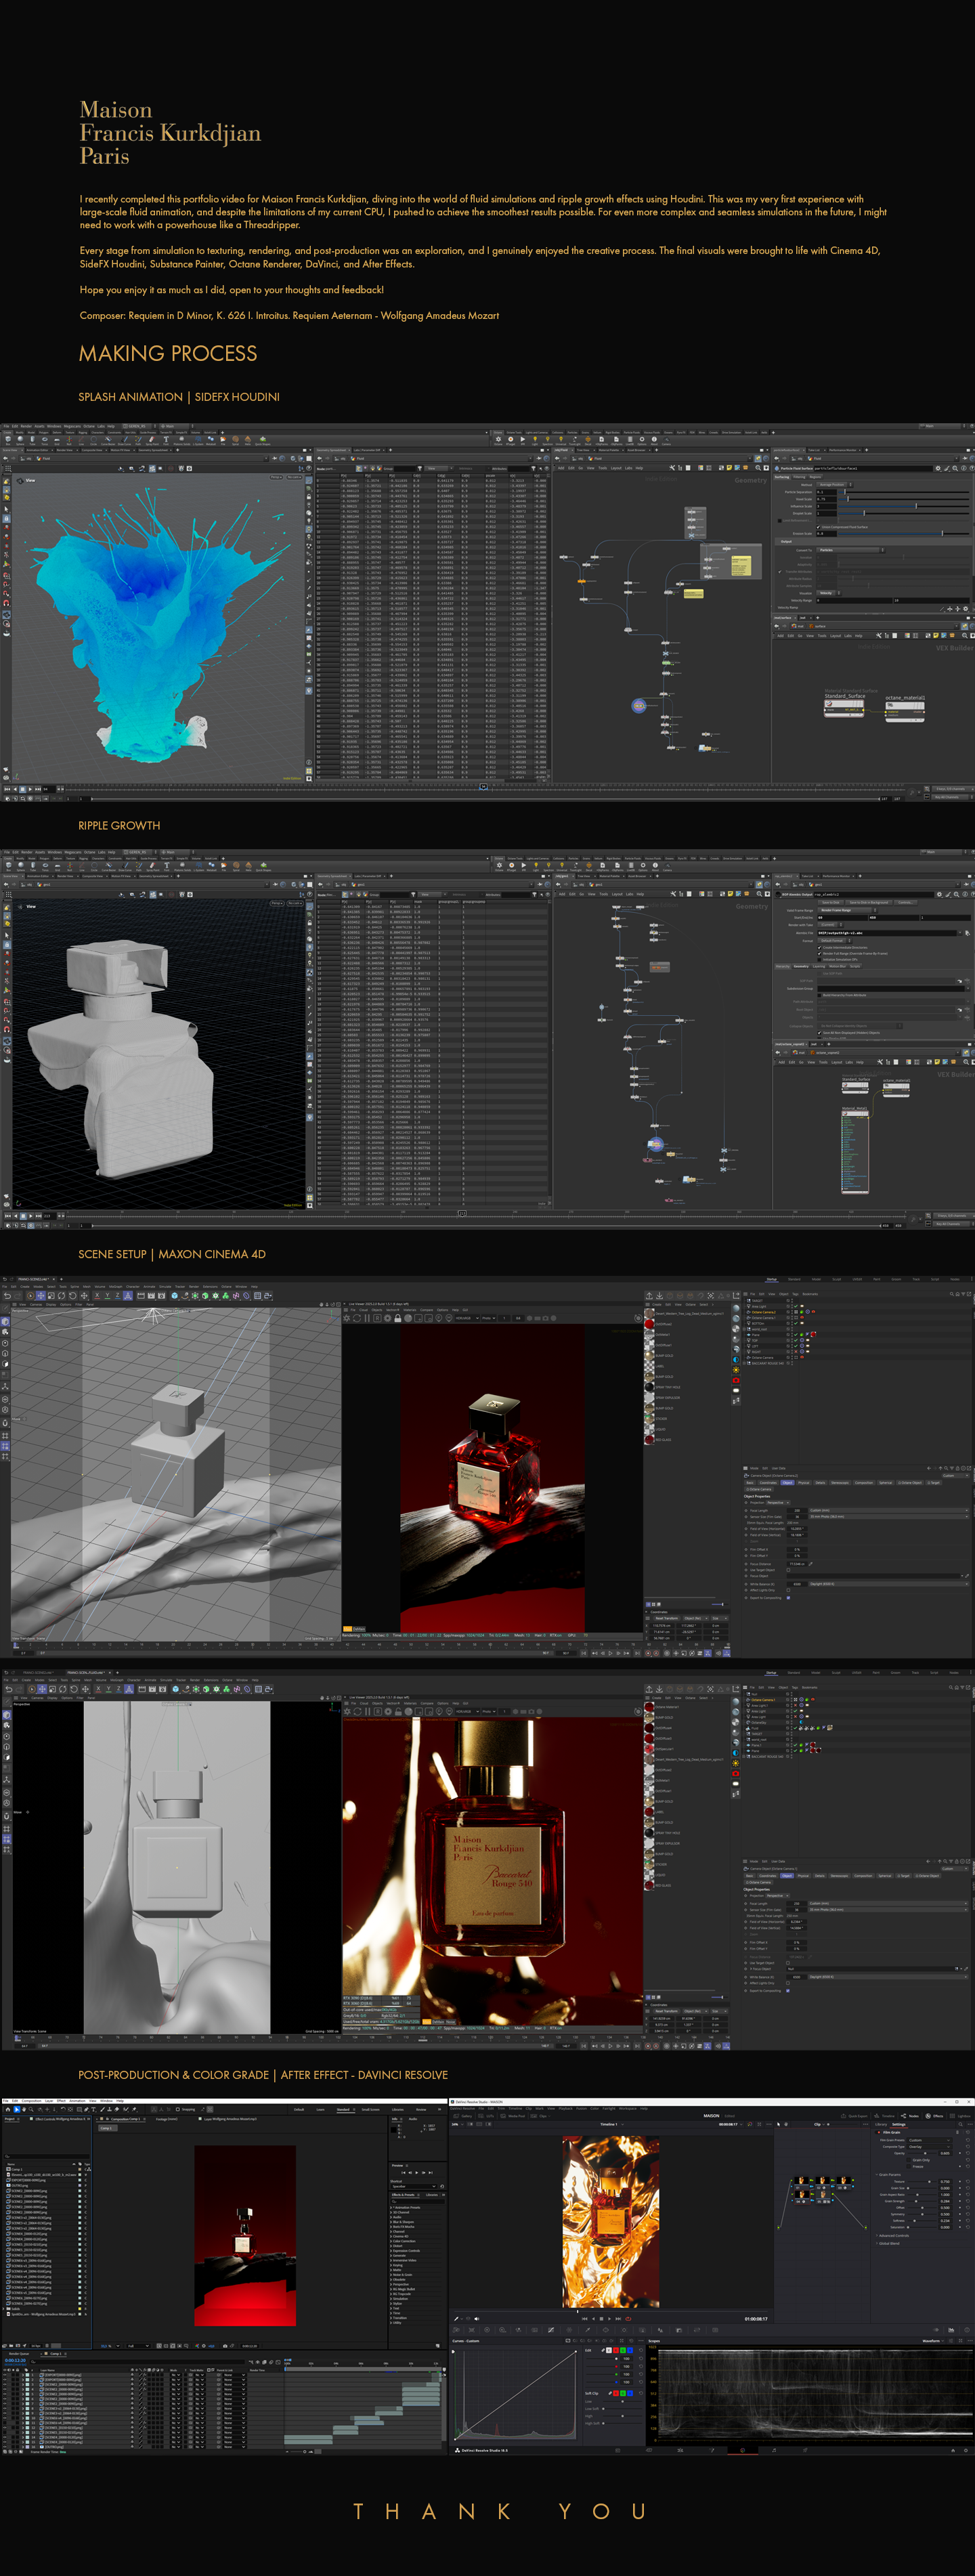The width and height of the screenshot is (975, 2576).
Task: Adjust Opacity slider in DaVinci Film Grain settings
Action: point(922,2153)
